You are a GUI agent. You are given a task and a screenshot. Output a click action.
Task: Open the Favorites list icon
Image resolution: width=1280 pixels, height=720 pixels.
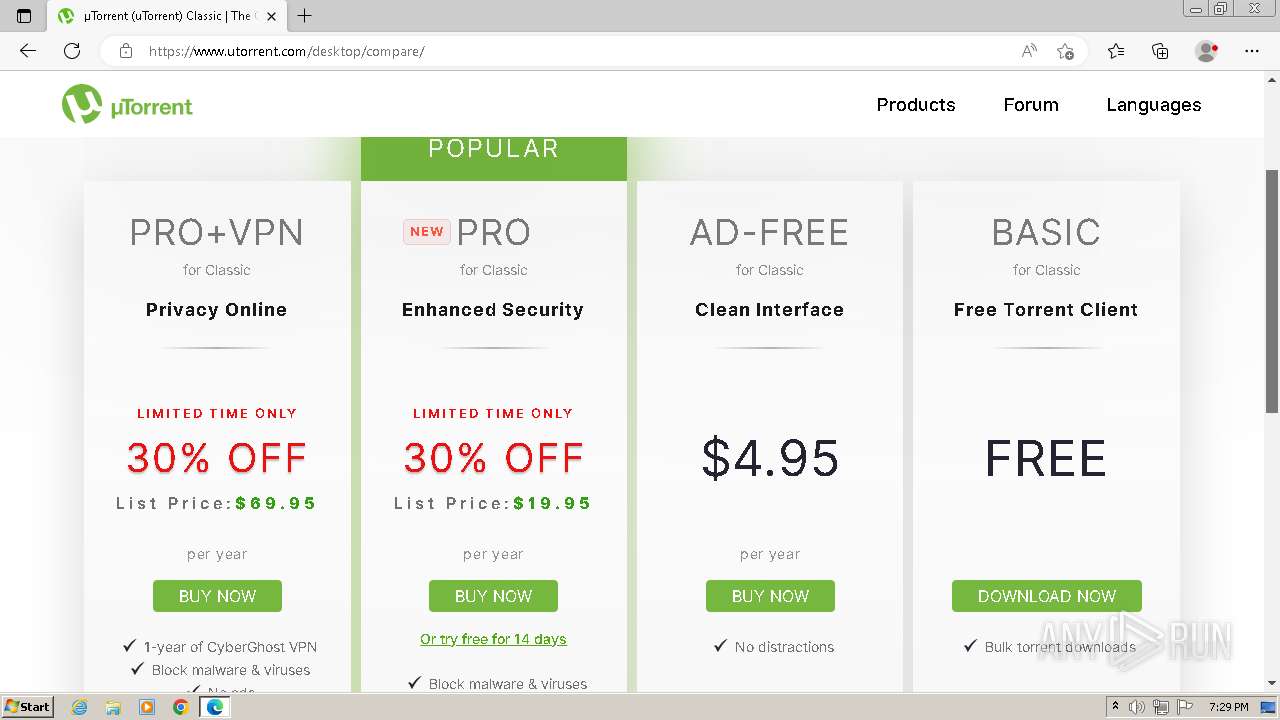1116,51
